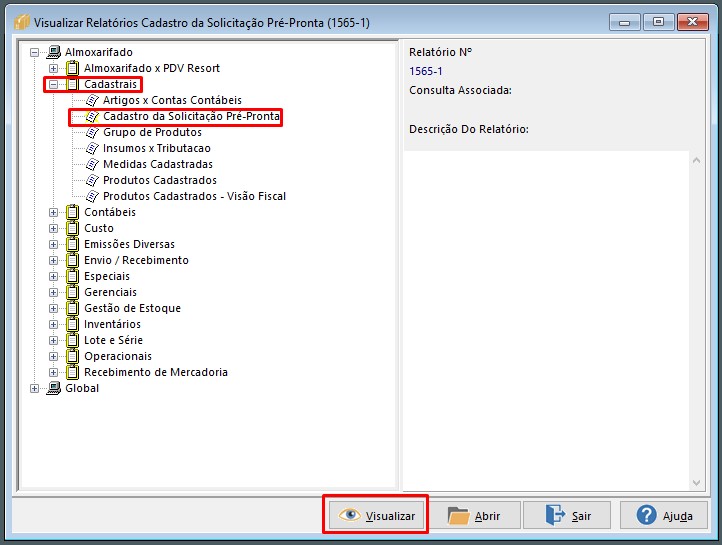This screenshot has height=545, width=722.
Task: Click the Artigos x Contas Contábeis report icon
Action: (x=92, y=100)
